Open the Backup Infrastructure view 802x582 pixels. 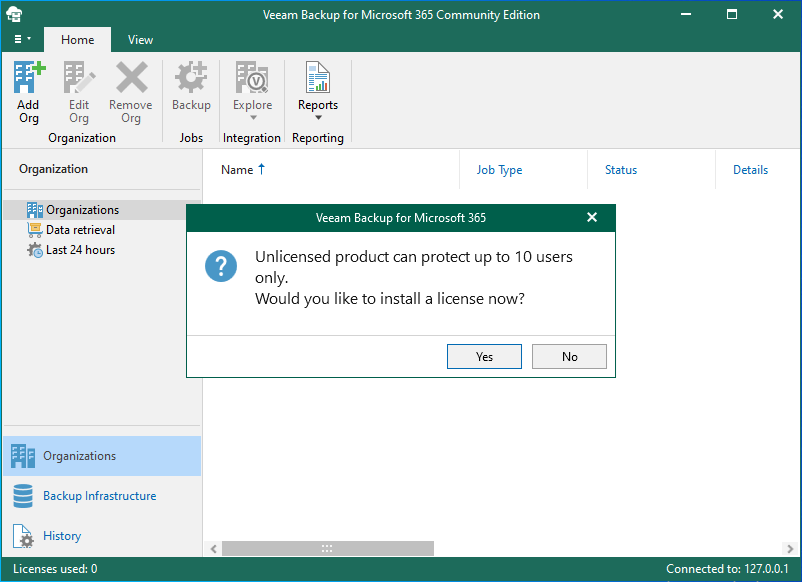tap(102, 496)
